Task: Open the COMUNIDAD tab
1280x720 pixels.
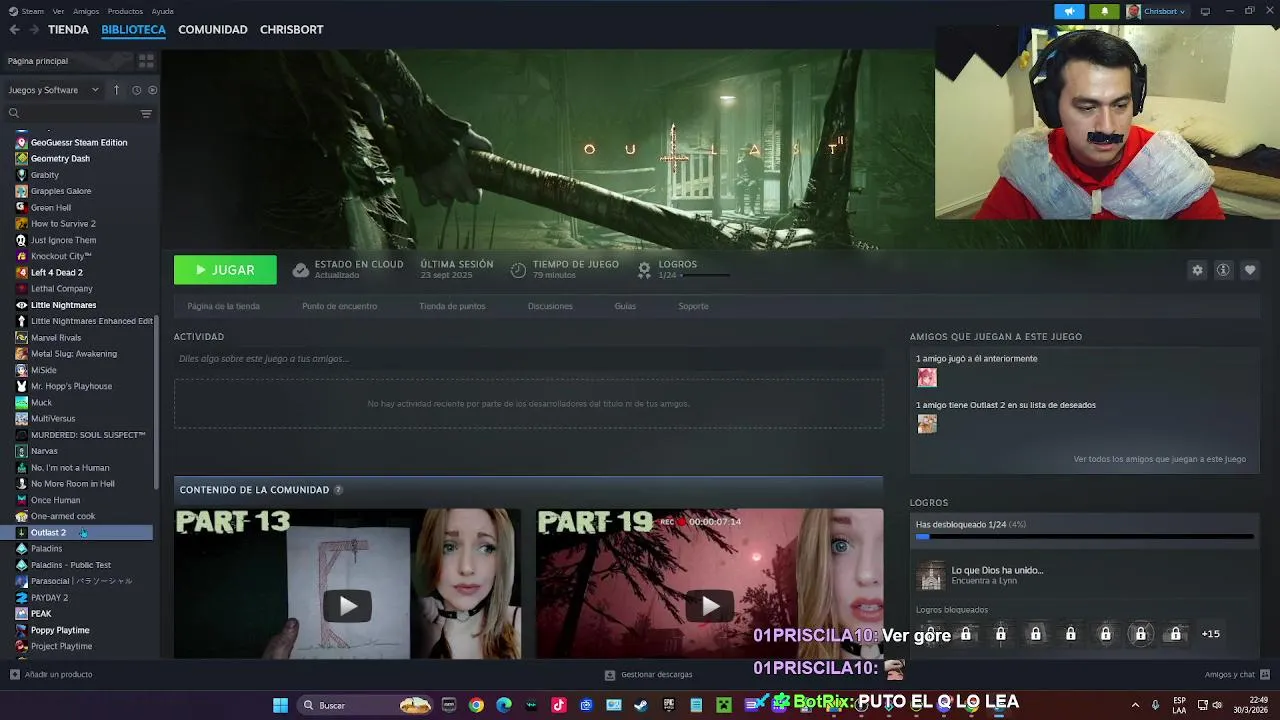Action: click(x=213, y=30)
